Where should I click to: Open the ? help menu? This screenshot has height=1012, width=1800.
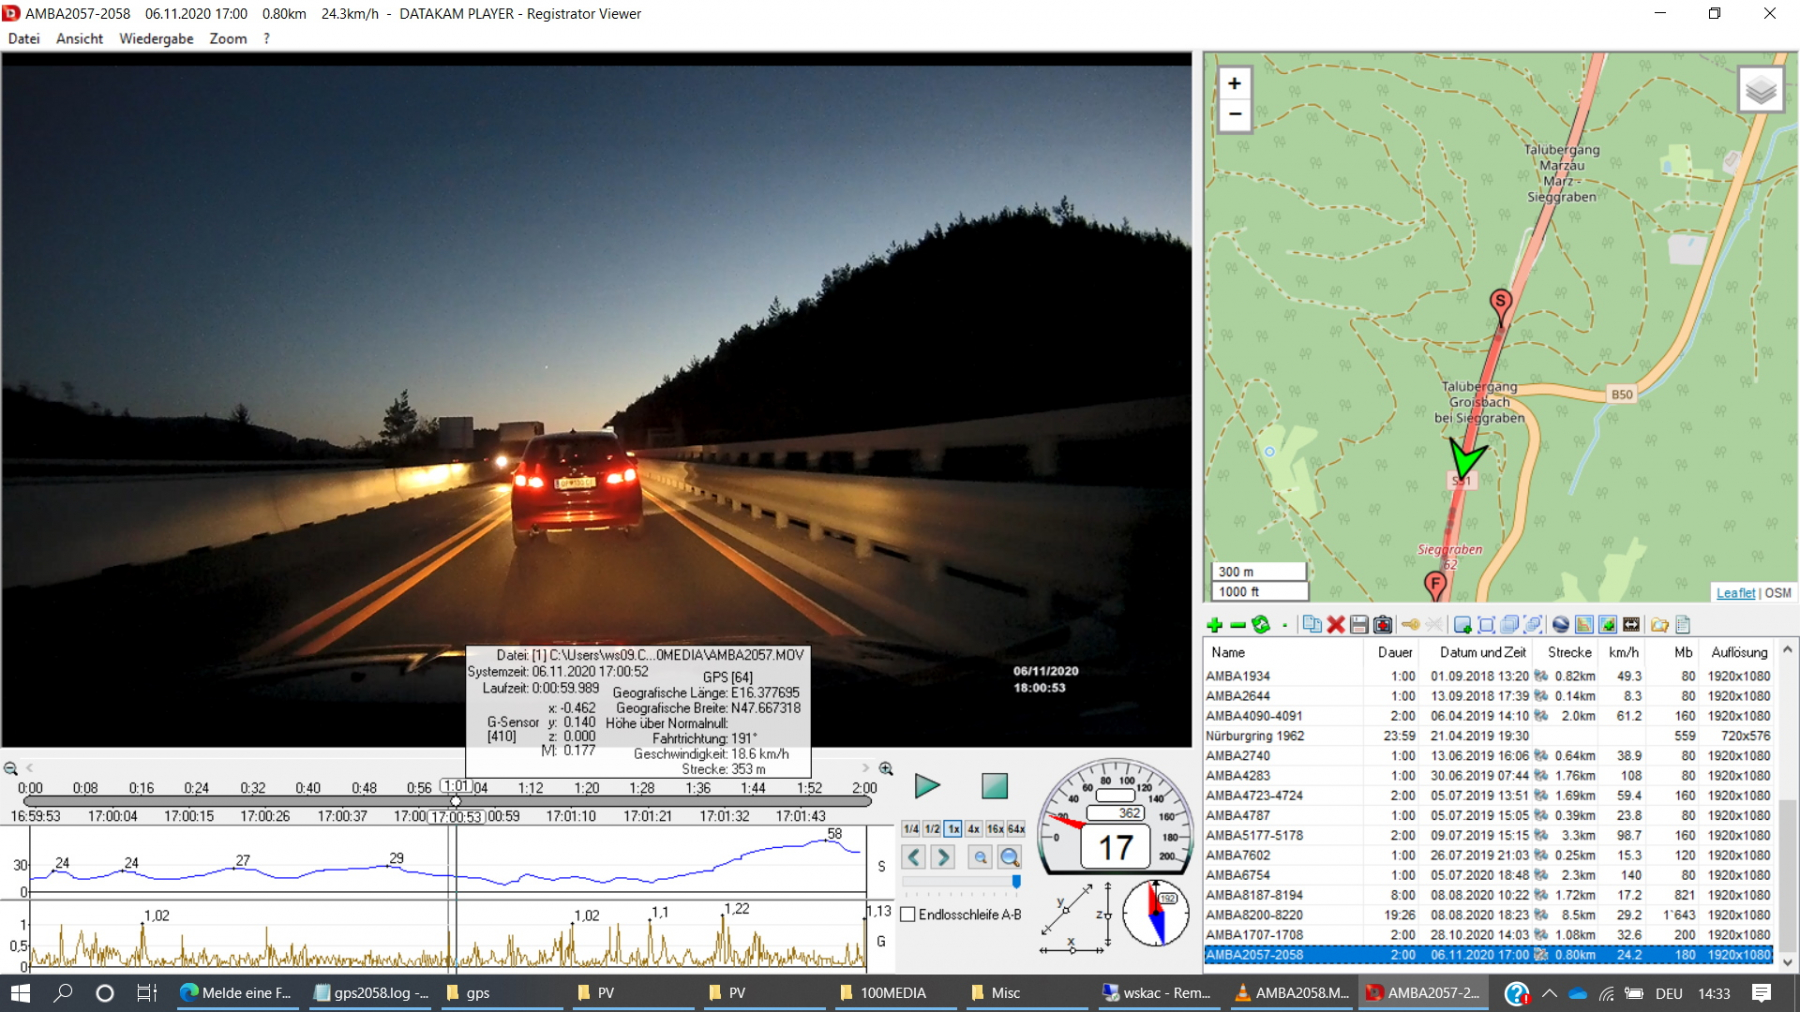tap(266, 38)
